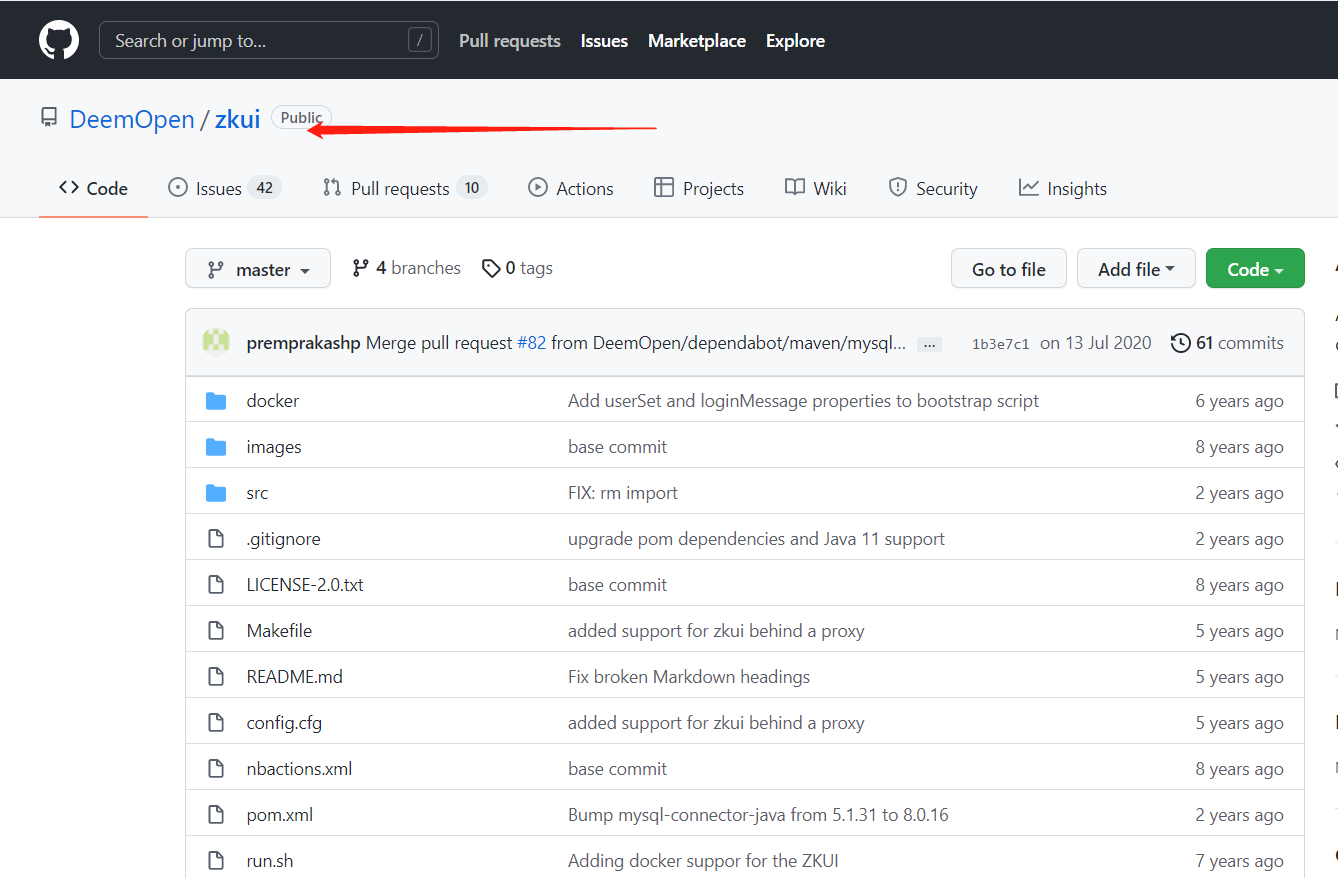Click Issues in top navigation

coord(604,41)
